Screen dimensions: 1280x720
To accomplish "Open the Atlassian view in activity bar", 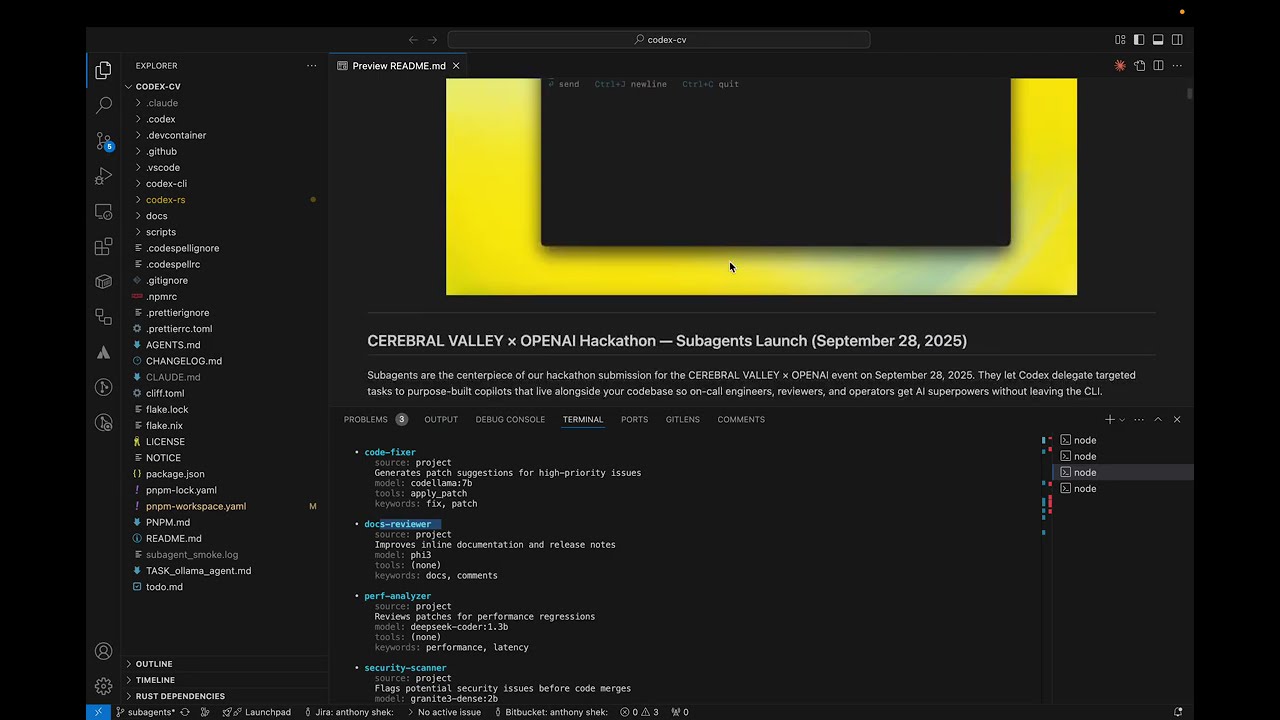I will tap(103, 352).
